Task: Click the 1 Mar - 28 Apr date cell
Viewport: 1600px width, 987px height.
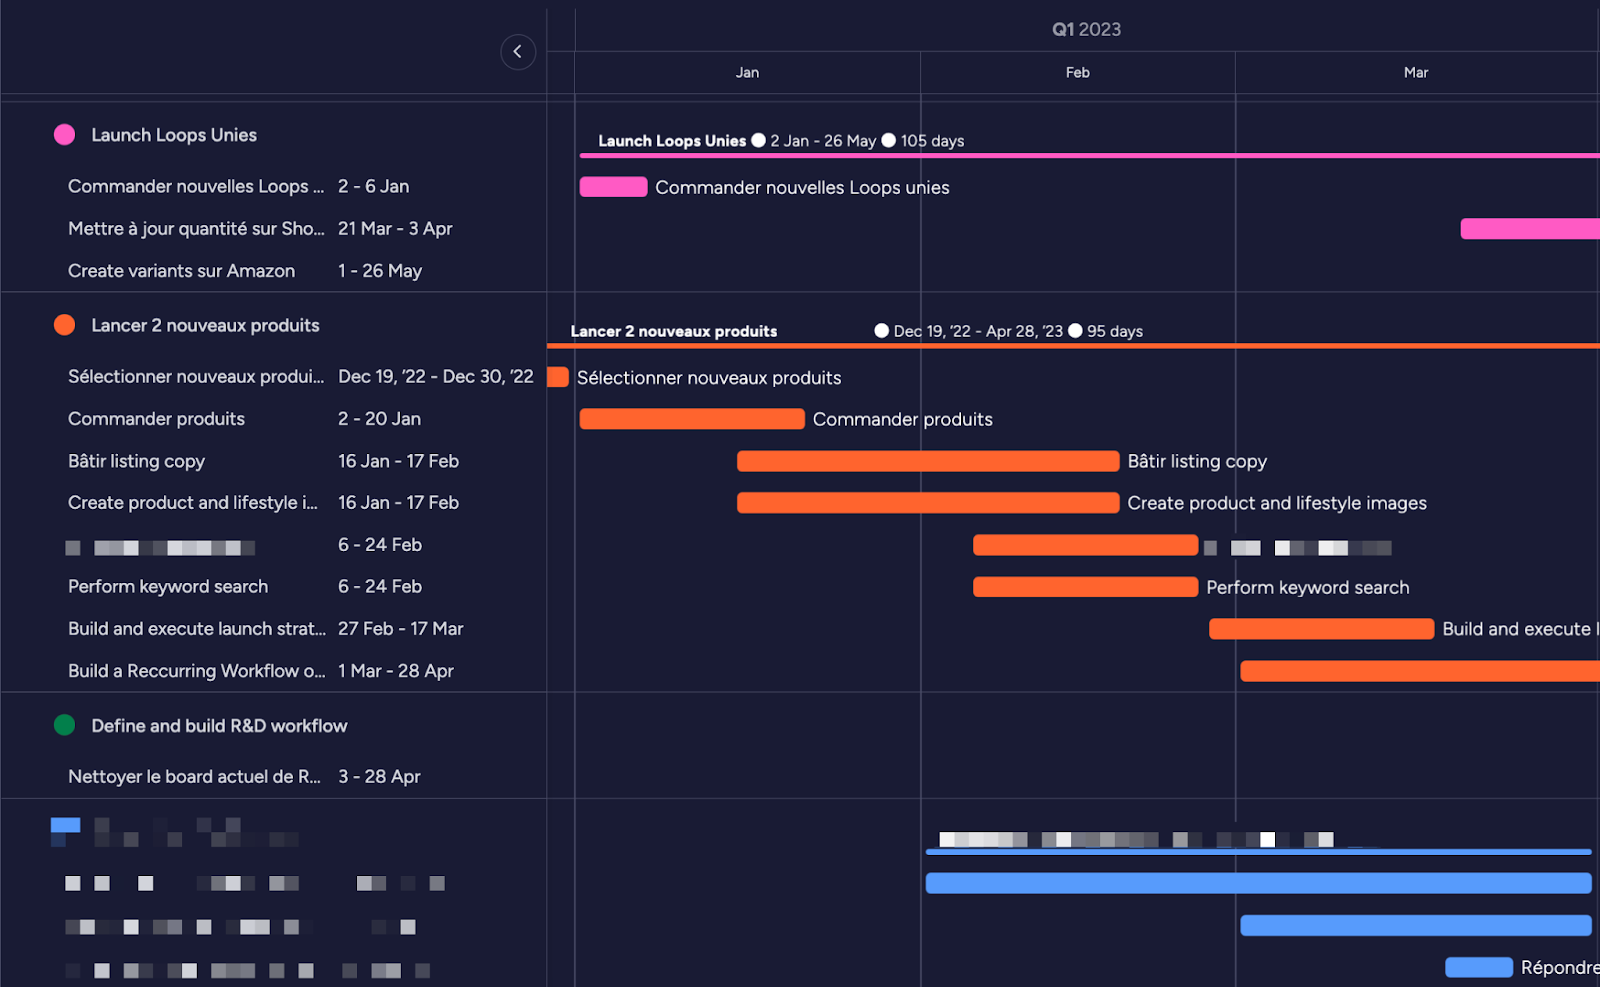Action: [x=396, y=671]
